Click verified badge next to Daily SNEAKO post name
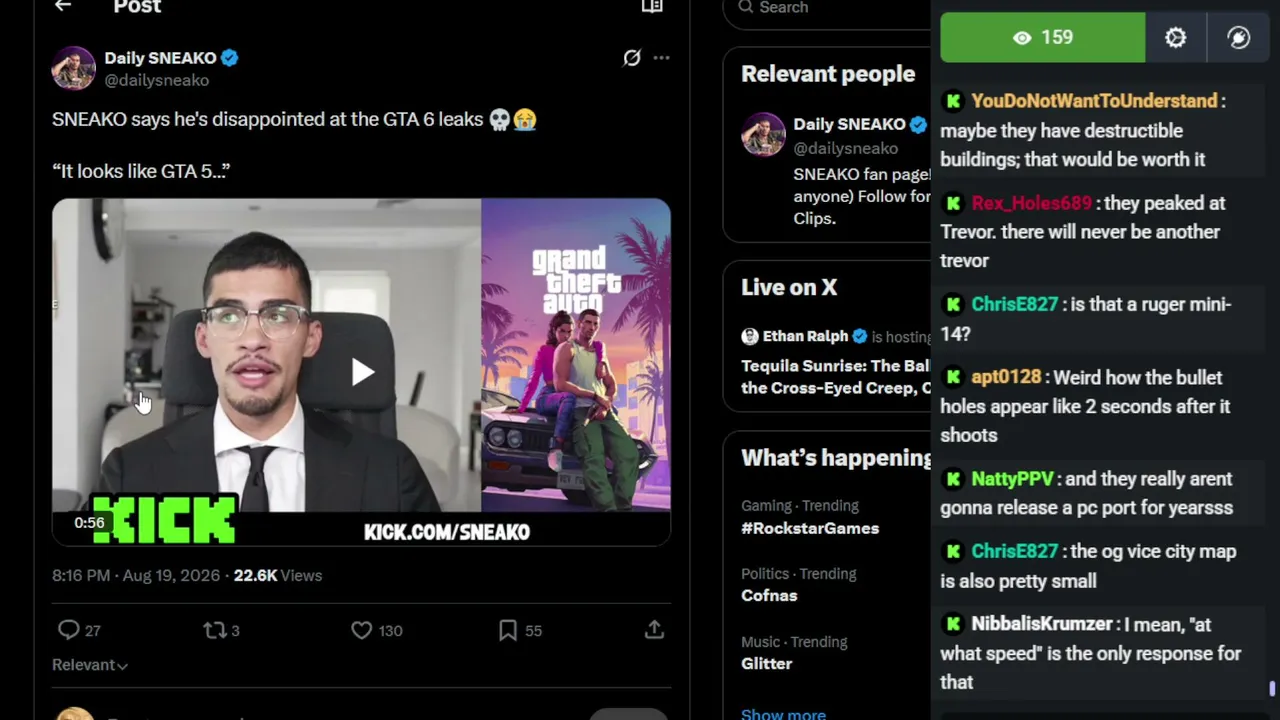 pos(230,58)
